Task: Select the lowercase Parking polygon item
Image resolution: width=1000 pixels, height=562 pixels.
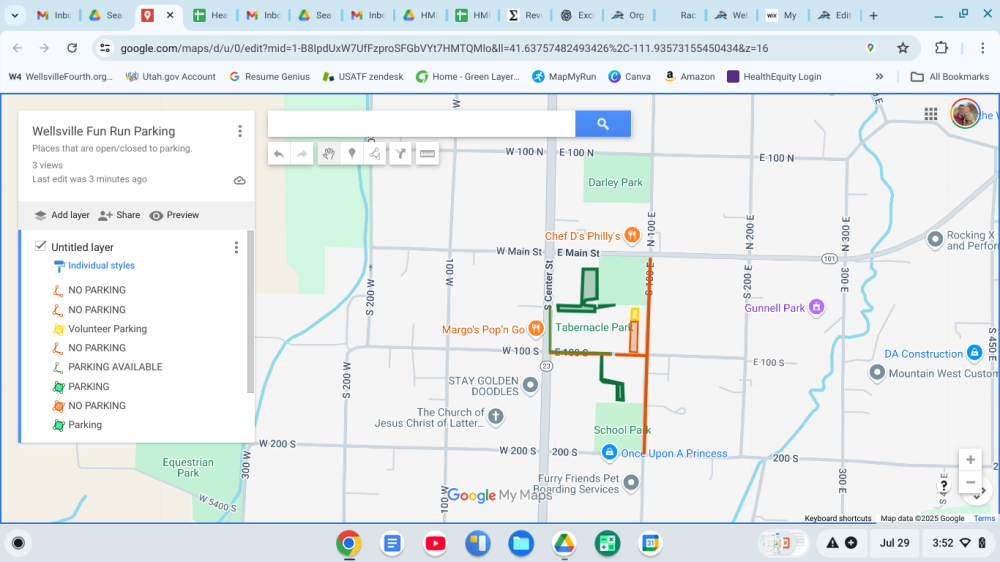Action: point(85,425)
